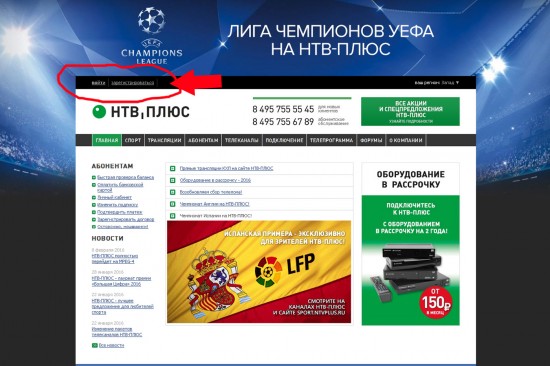Open news about best offer for sports fans
Screen dimensions: 550x366
pyautogui.click(x=123, y=306)
